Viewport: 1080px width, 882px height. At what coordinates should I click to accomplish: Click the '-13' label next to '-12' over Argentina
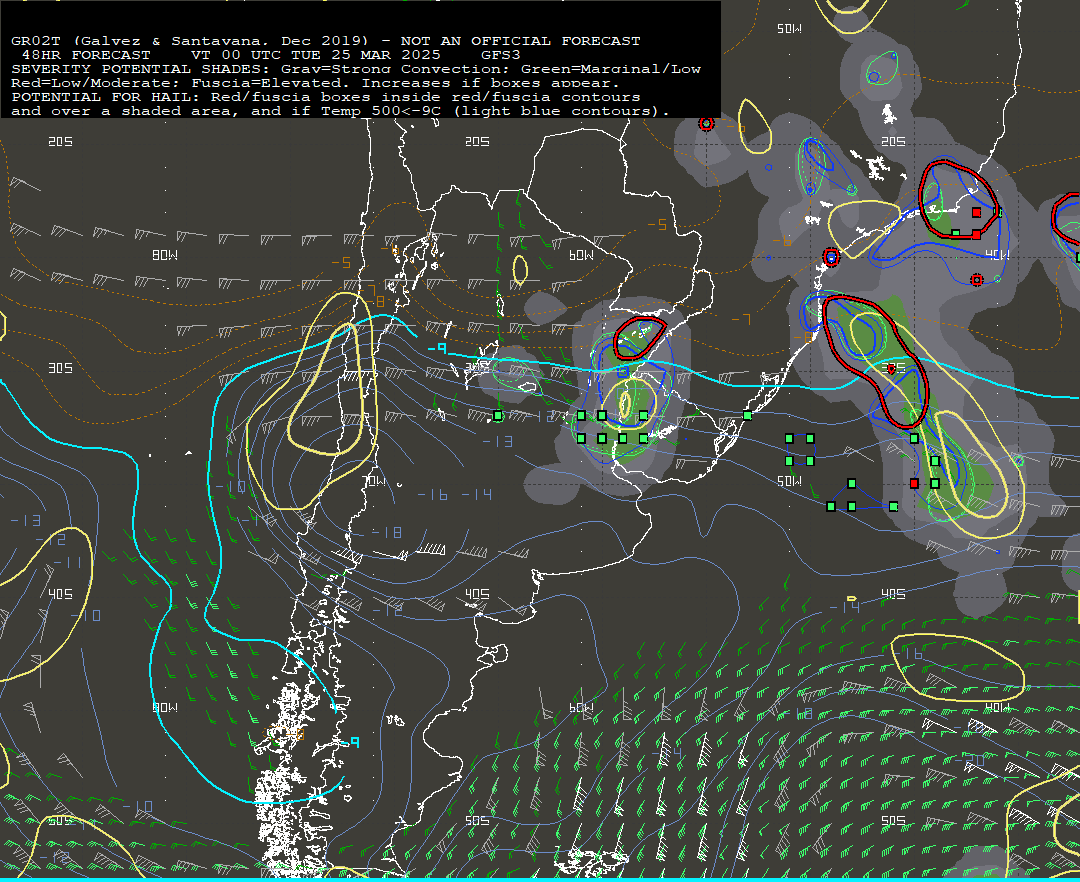click(497, 441)
